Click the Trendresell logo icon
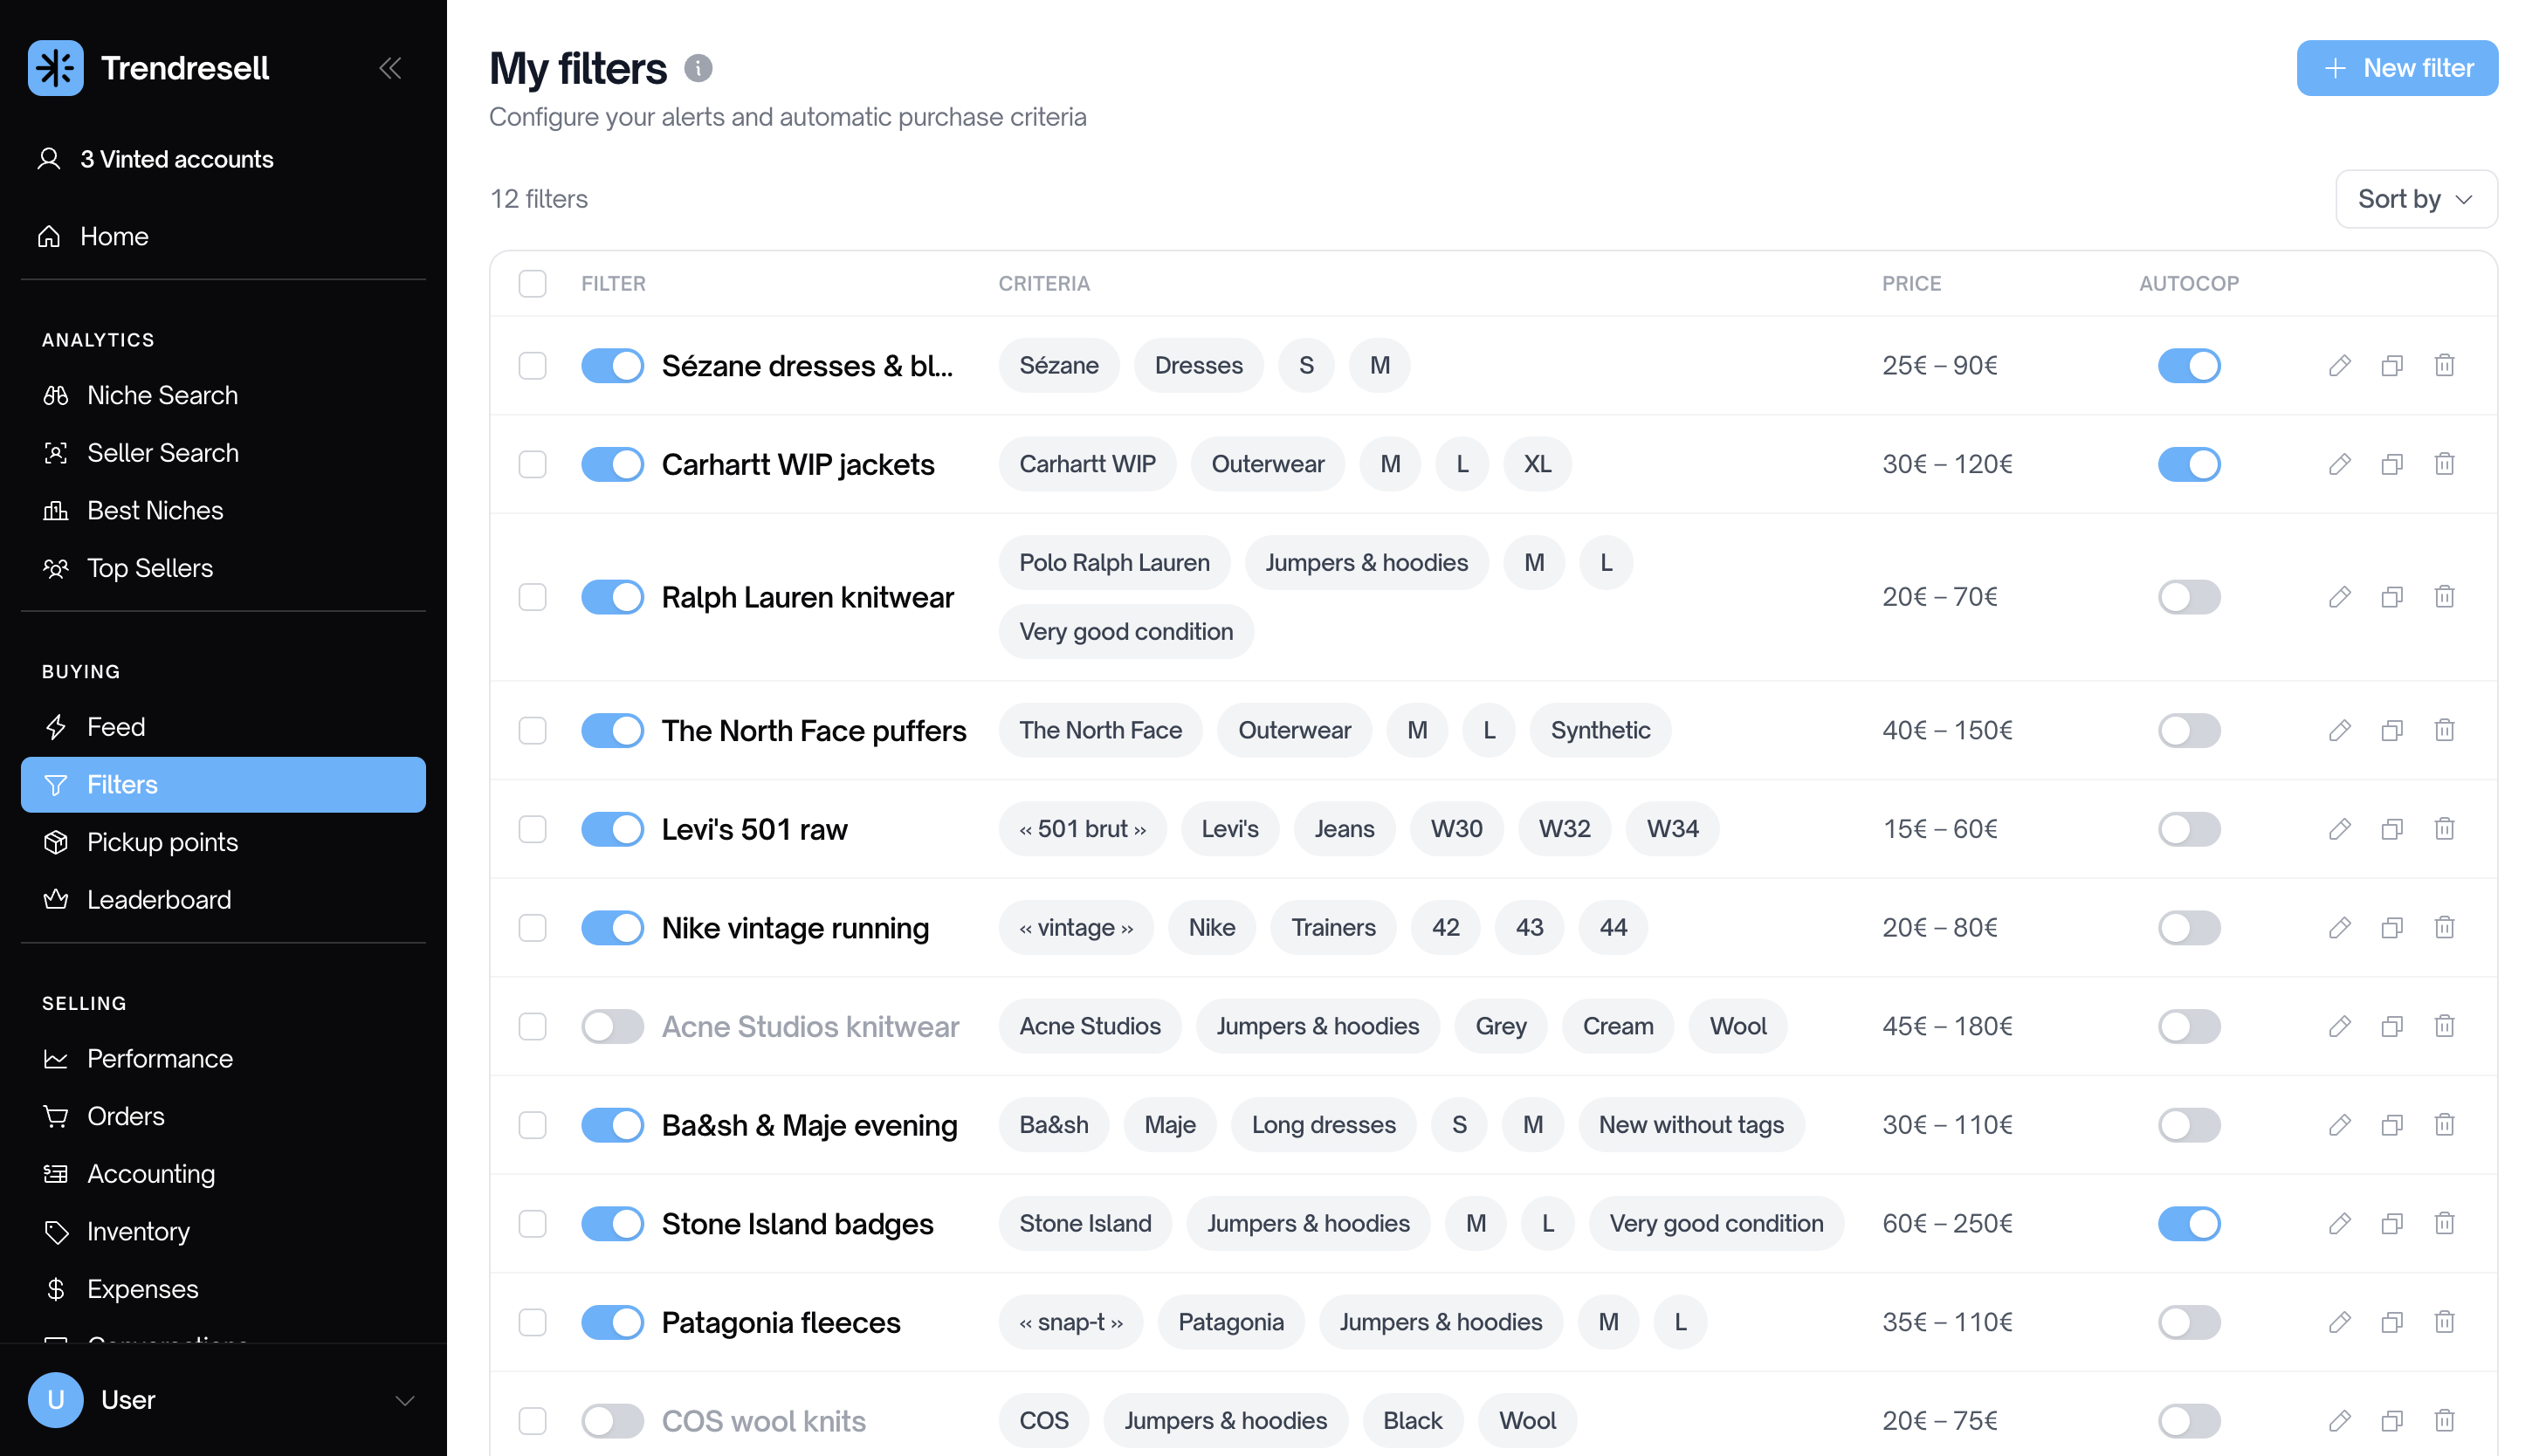Viewport: 2539px width, 1456px height. click(x=55, y=68)
